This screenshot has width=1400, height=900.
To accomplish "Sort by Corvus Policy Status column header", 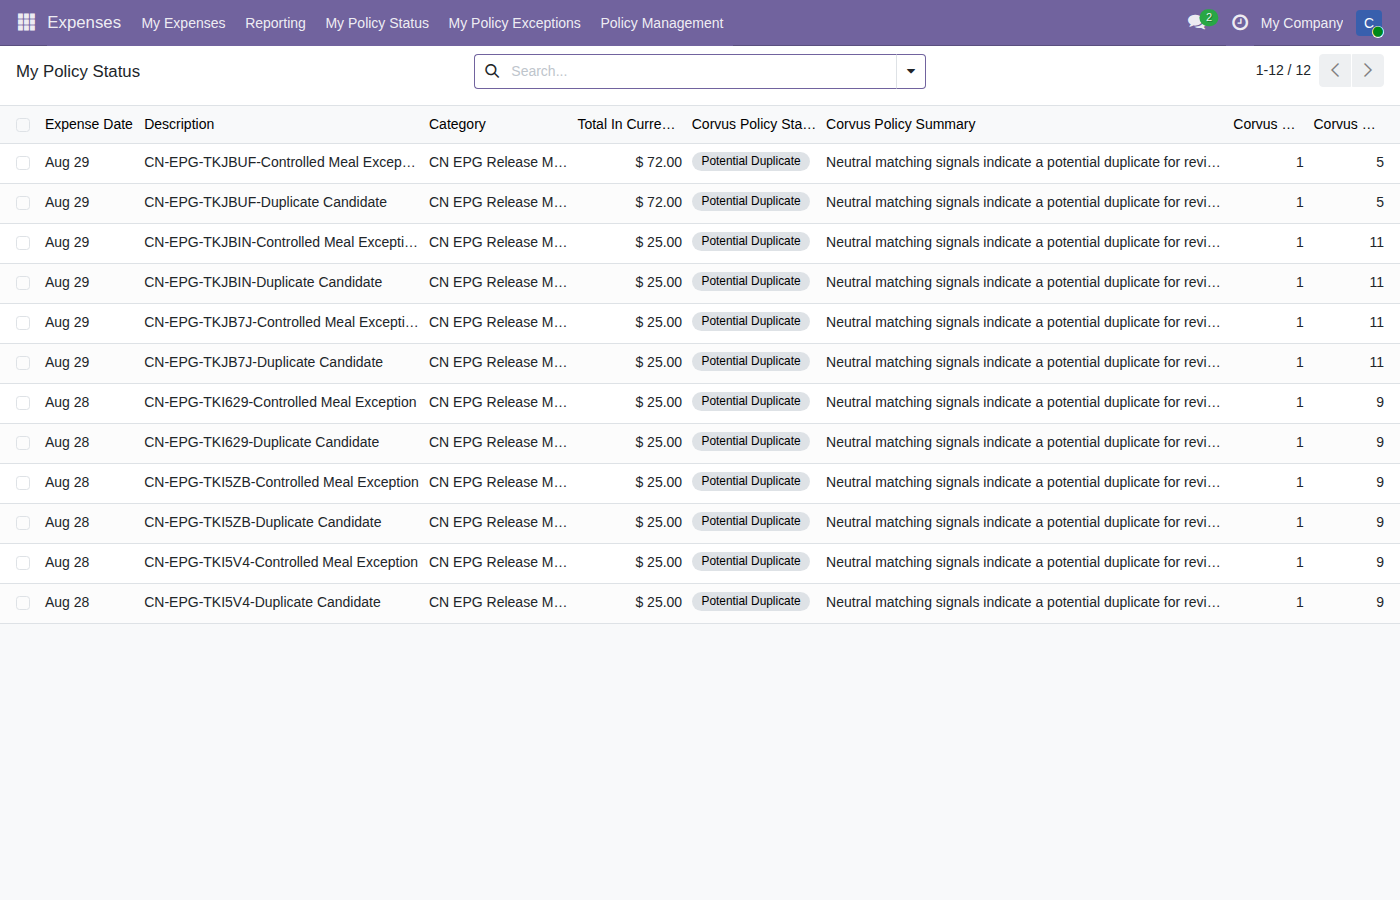I will click(x=754, y=124).
